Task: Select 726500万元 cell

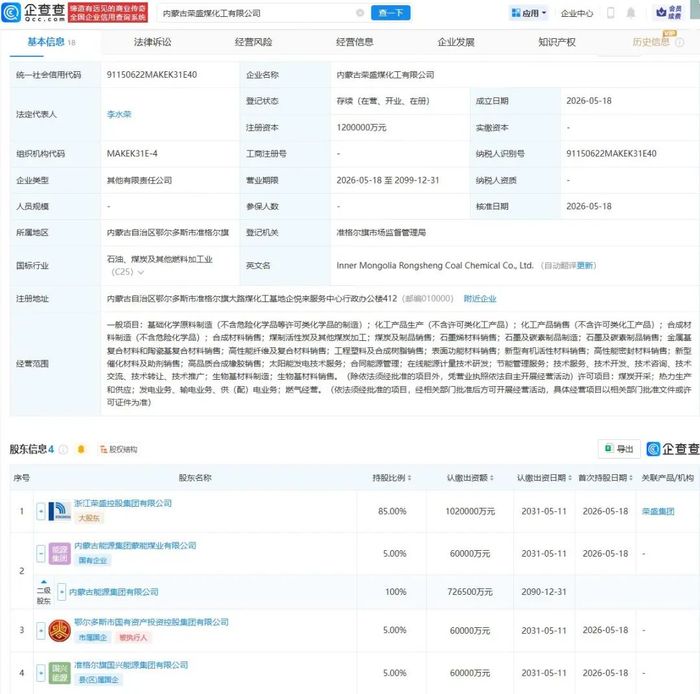Action: [x=470, y=592]
